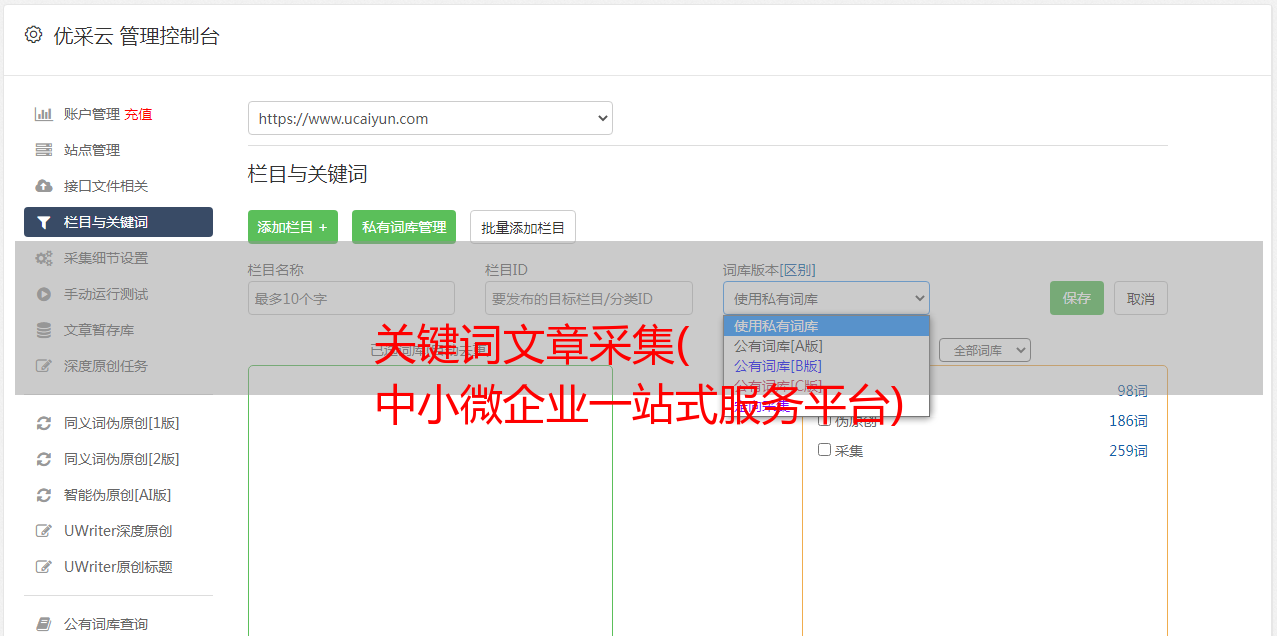Focus the 栏目ID input field

pos(589,298)
